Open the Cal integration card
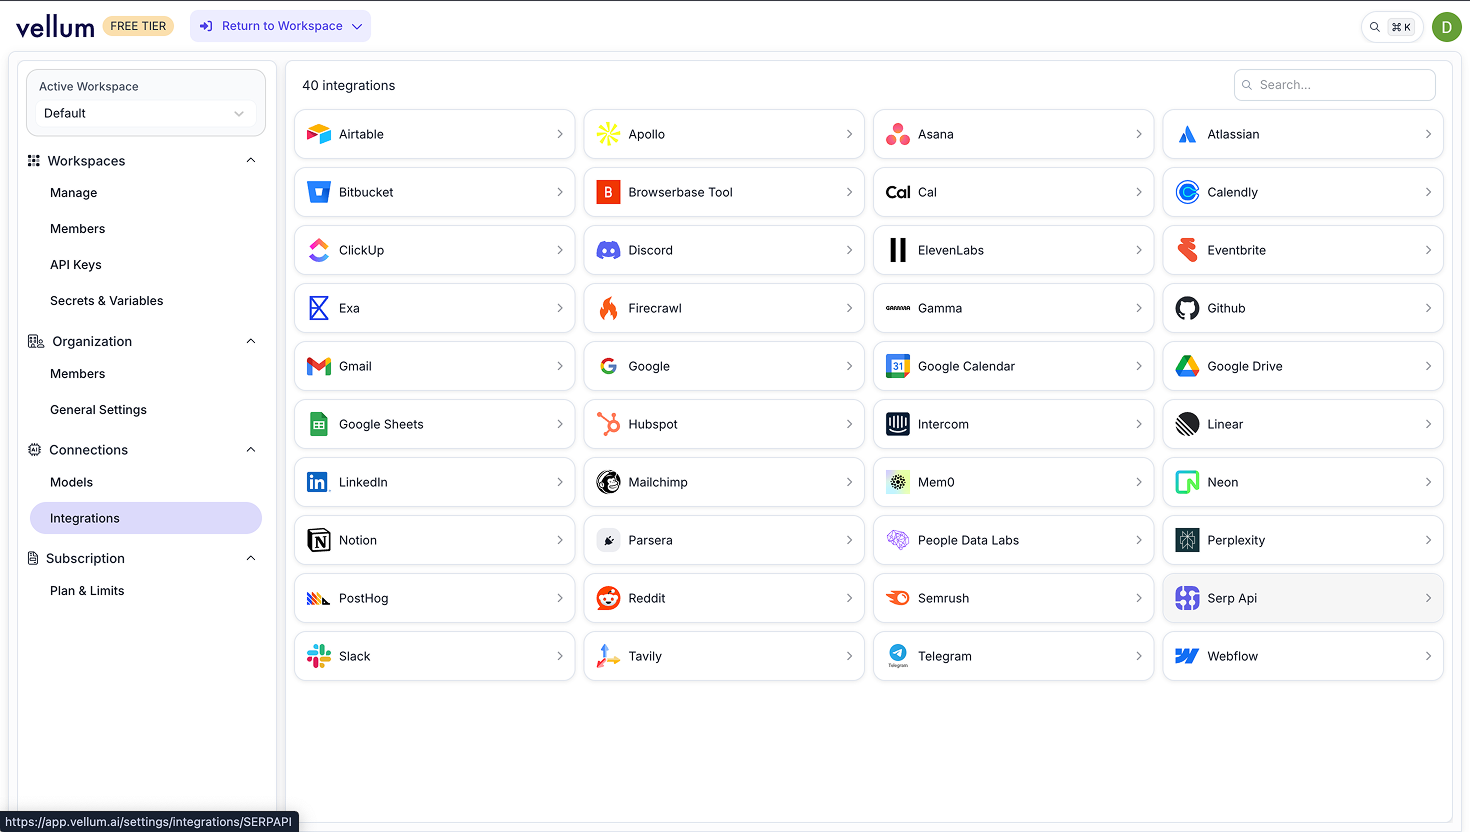This screenshot has height=832, width=1470. (x=1013, y=192)
